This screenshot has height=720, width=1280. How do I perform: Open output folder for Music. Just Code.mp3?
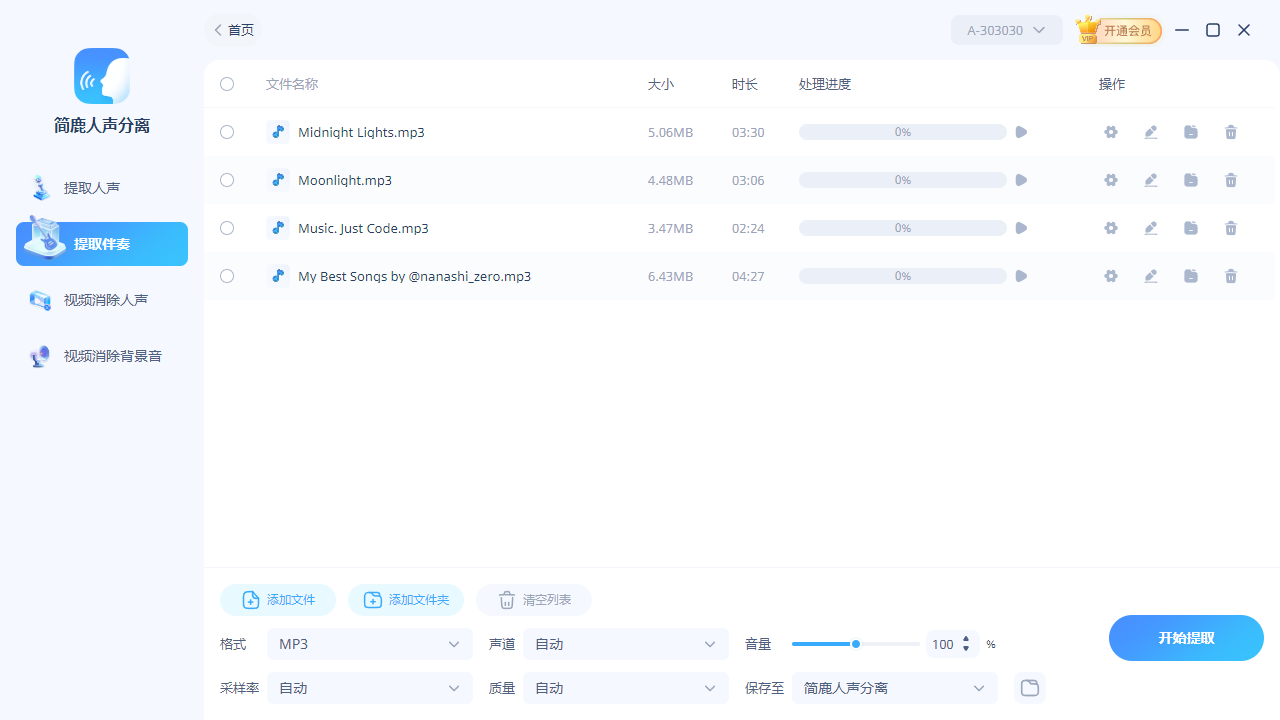click(x=1191, y=228)
